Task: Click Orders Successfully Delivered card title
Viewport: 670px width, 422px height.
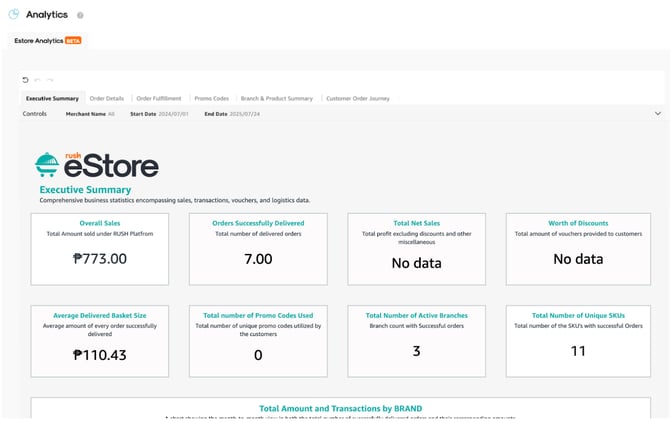Action: tap(258, 223)
